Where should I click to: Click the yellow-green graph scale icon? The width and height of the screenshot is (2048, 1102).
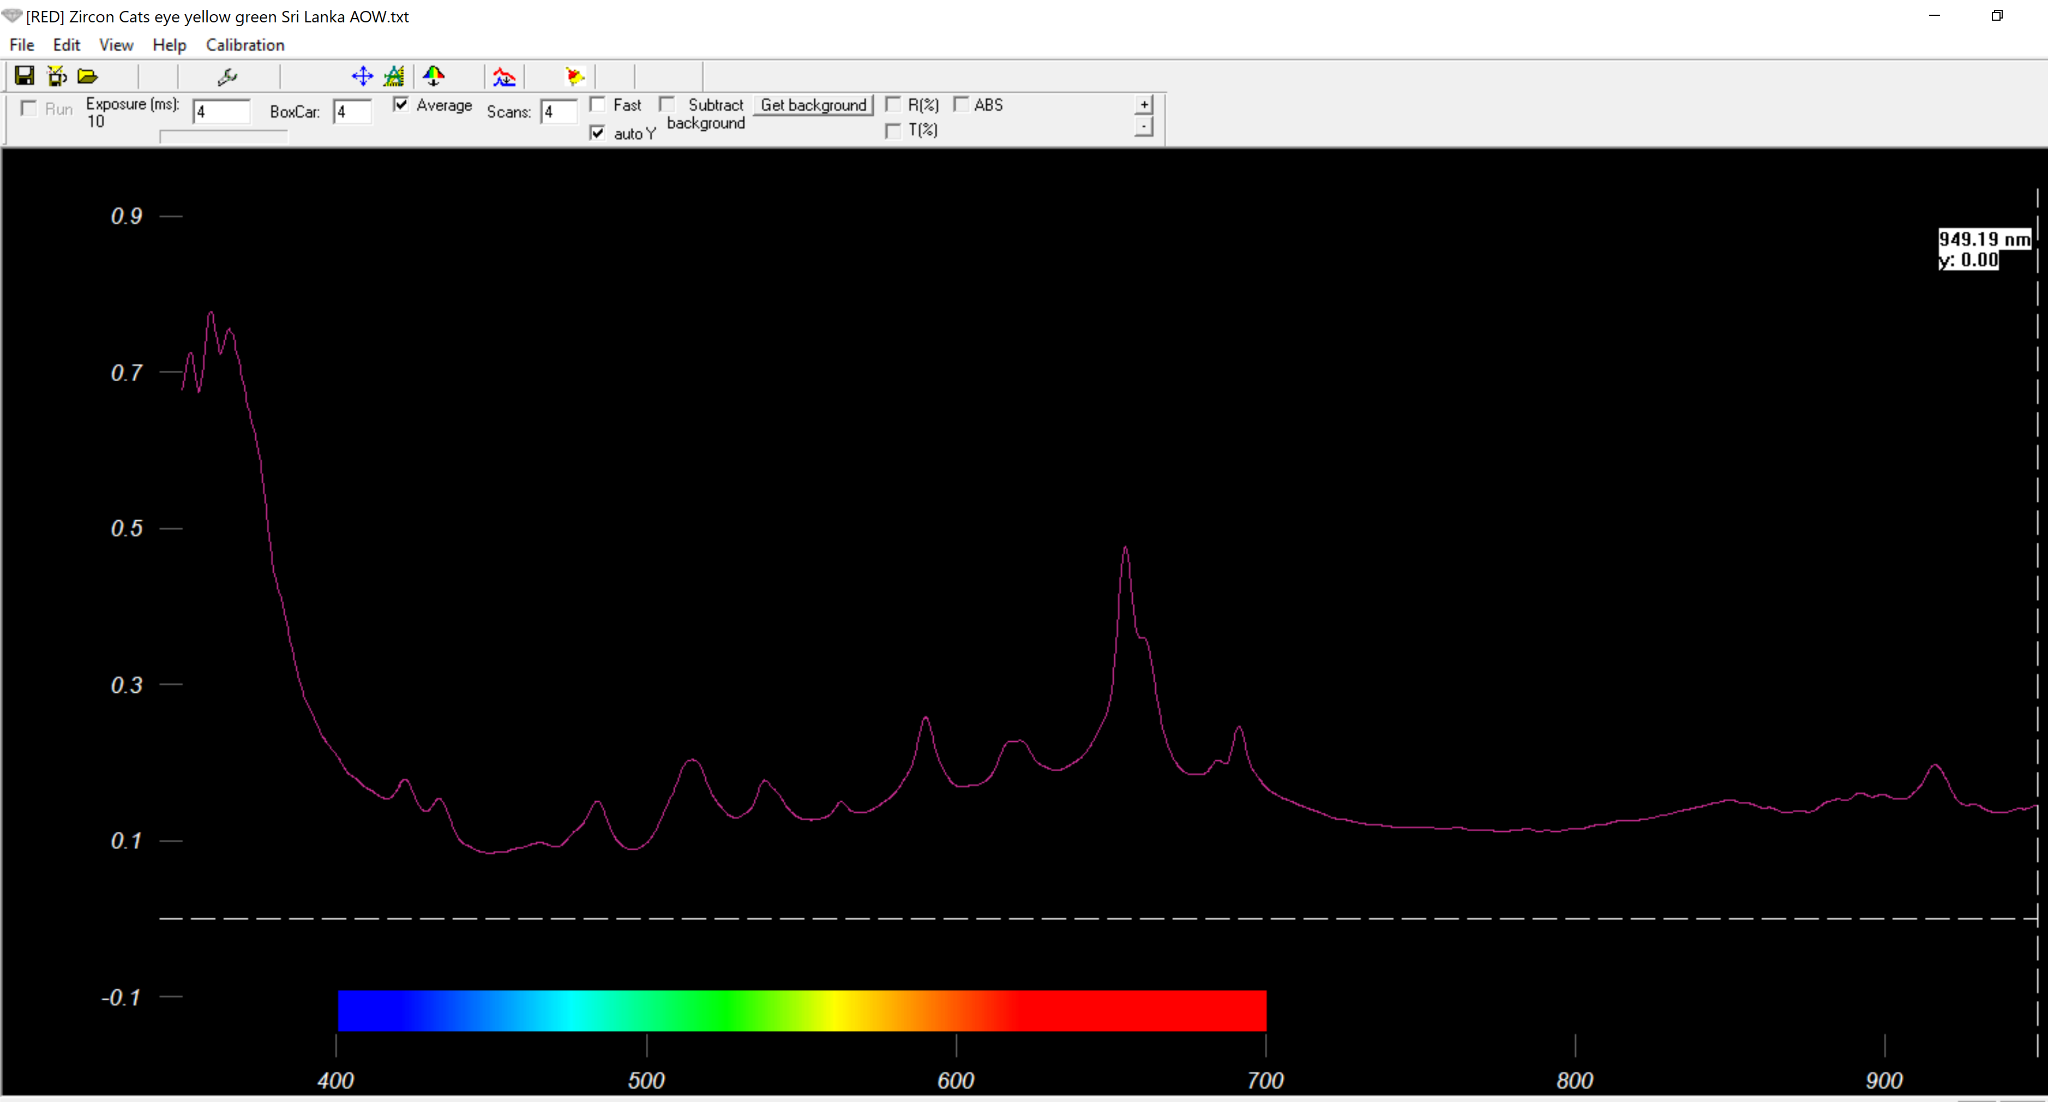(394, 76)
